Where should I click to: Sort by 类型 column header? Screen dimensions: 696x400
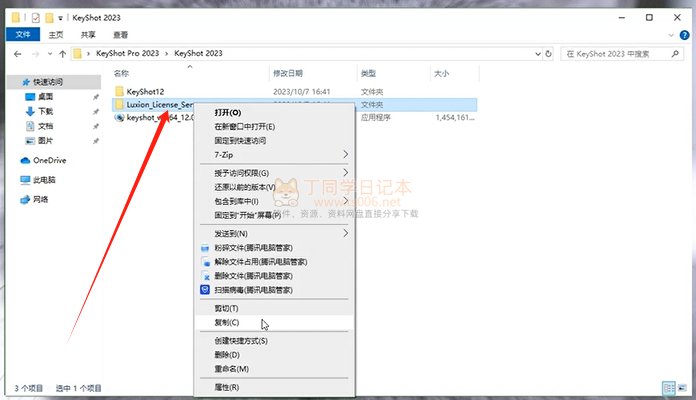click(x=368, y=73)
